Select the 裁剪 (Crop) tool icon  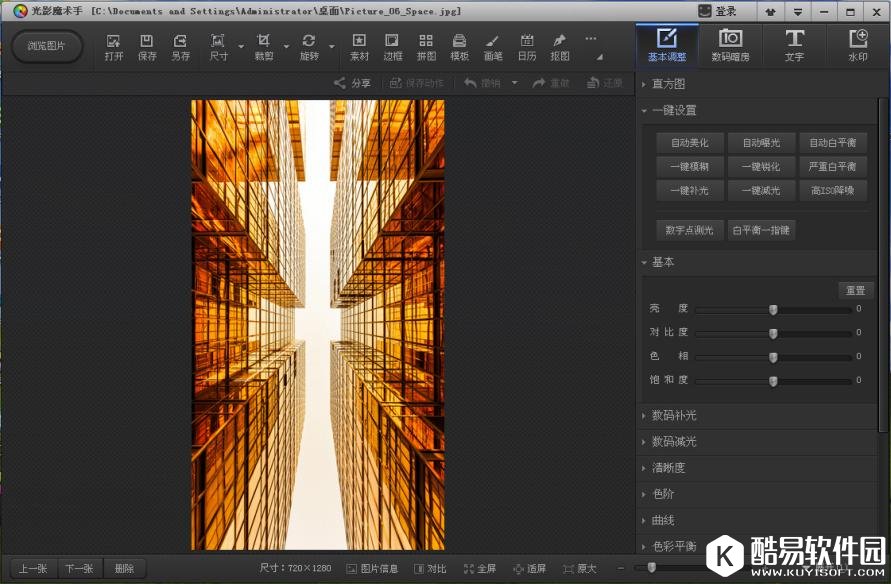pos(264,47)
